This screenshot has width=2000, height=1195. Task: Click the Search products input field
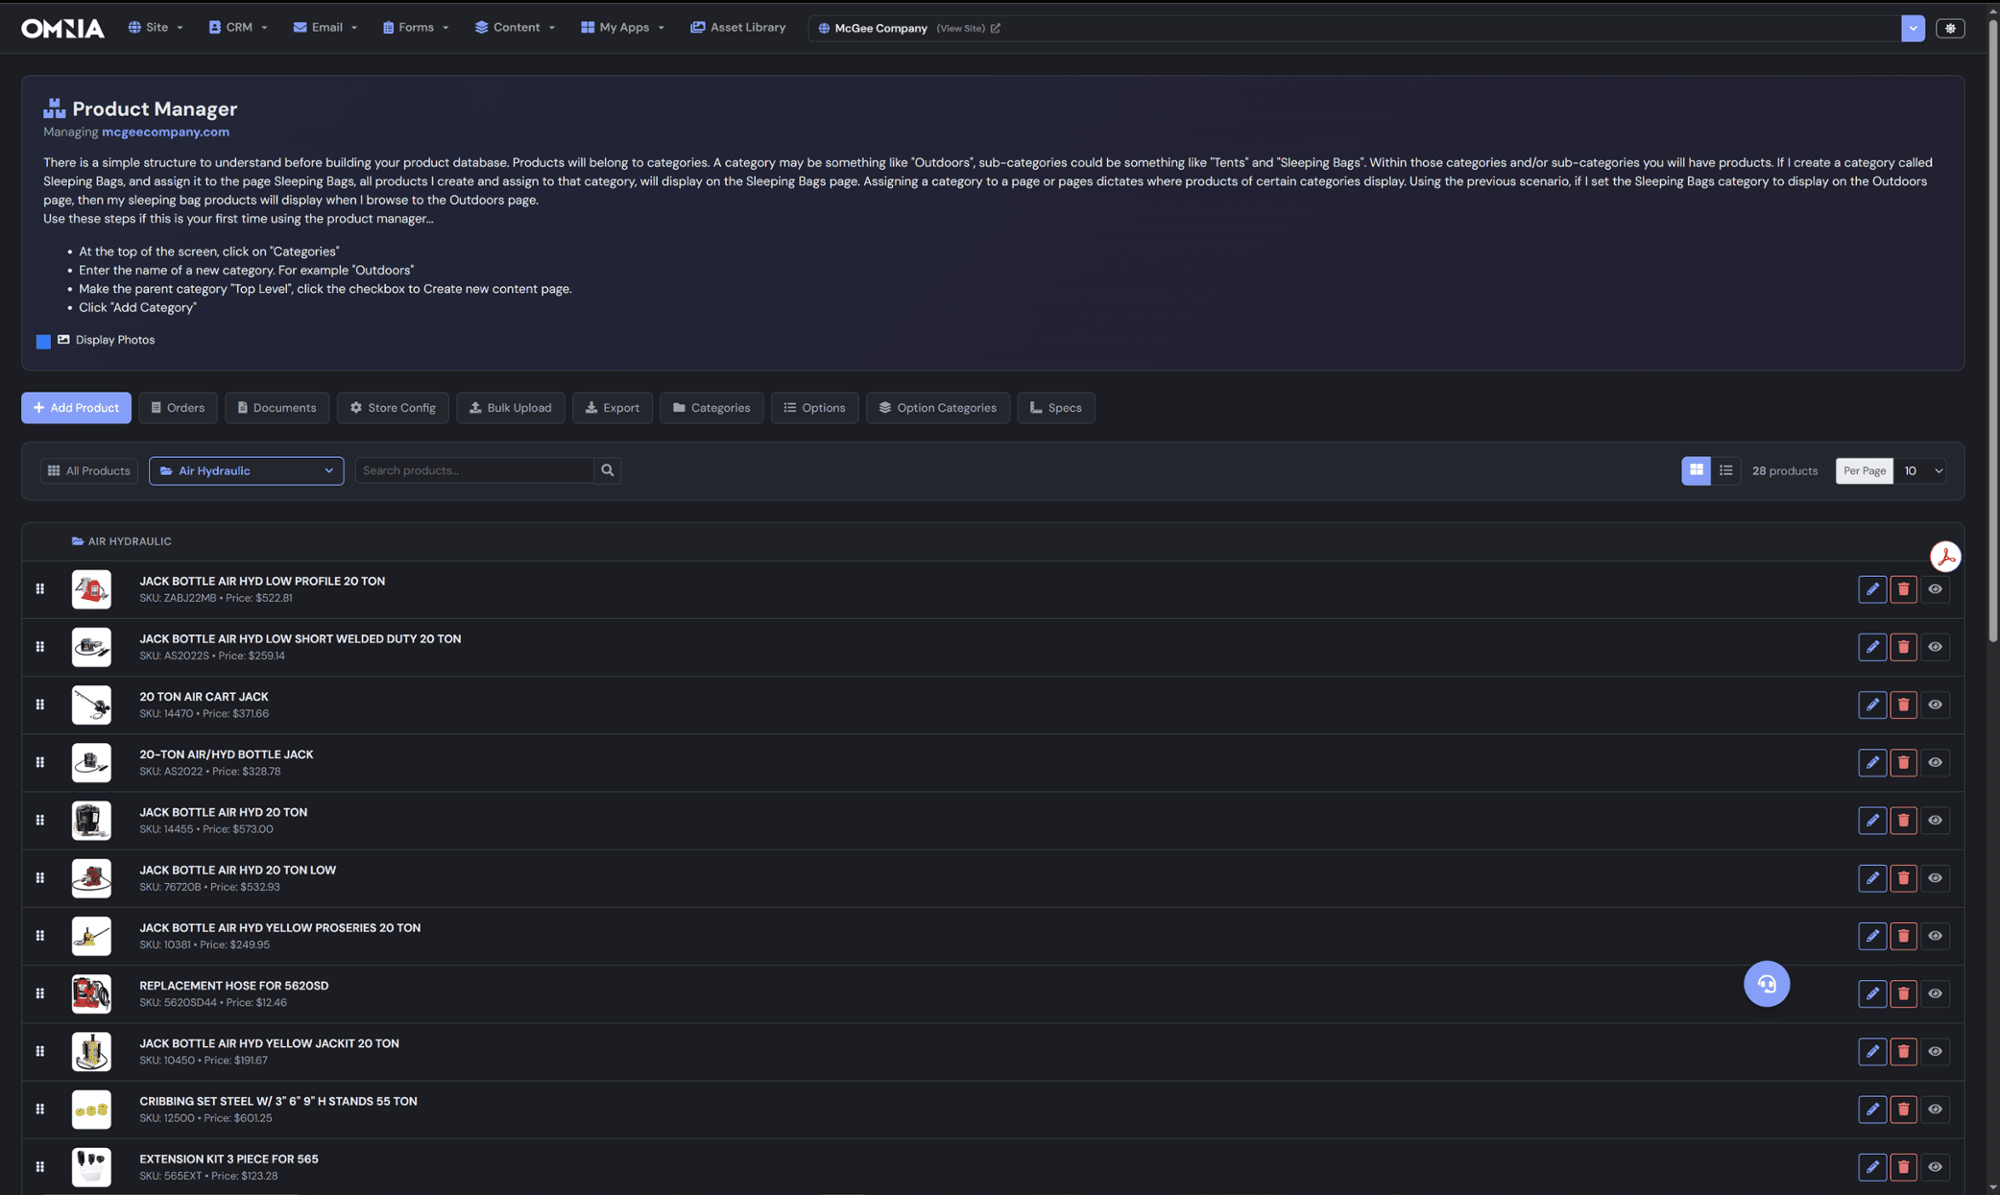474,471
